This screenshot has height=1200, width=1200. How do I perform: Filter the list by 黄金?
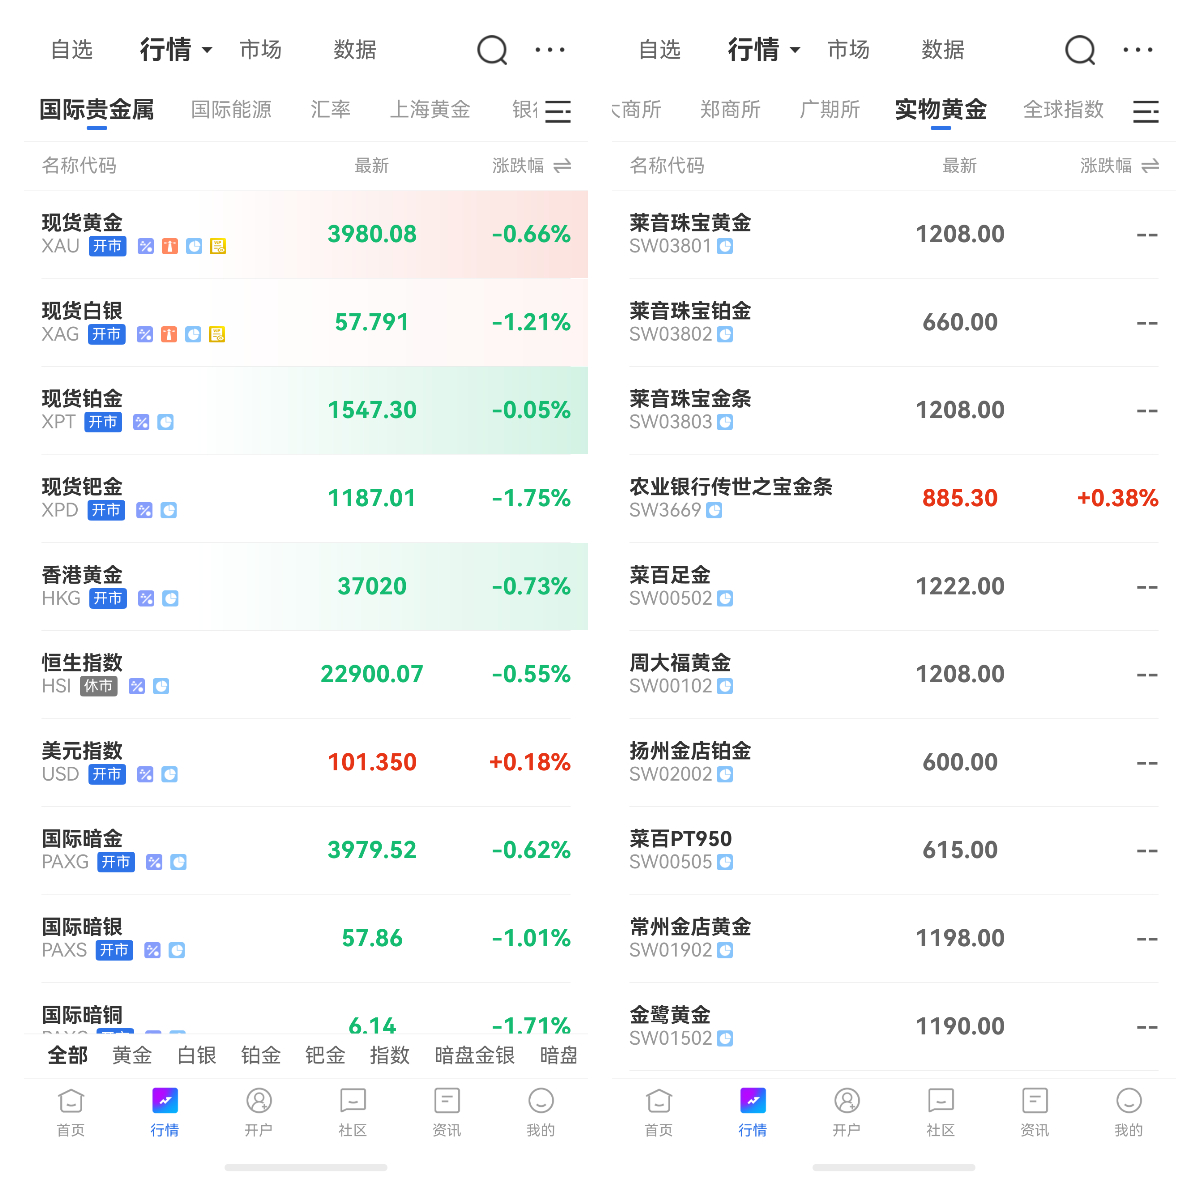132,1055
